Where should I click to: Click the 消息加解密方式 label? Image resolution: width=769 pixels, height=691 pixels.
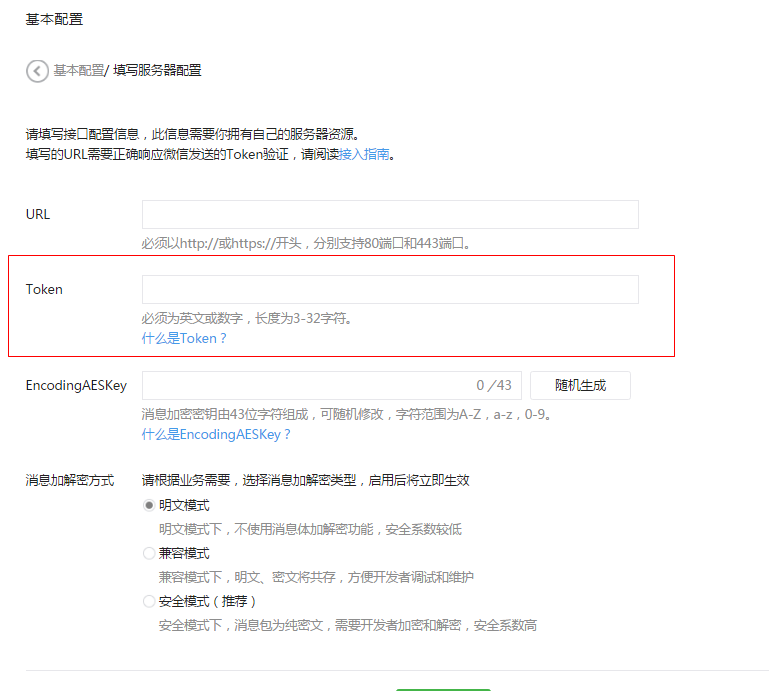pos(70,480)
